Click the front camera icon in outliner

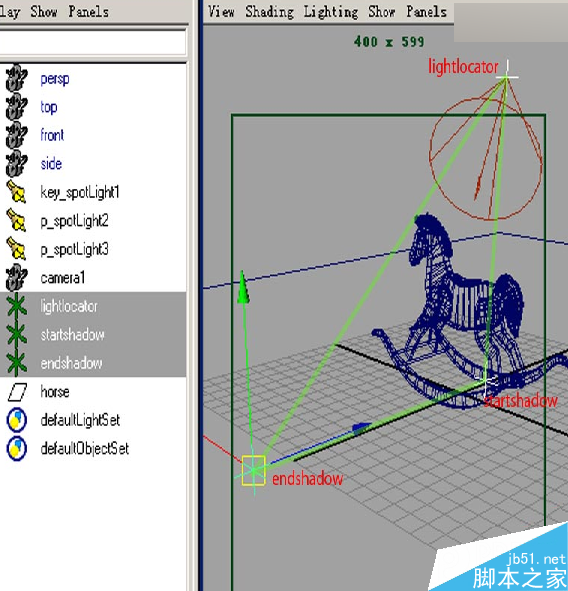[x=16, y=135]
